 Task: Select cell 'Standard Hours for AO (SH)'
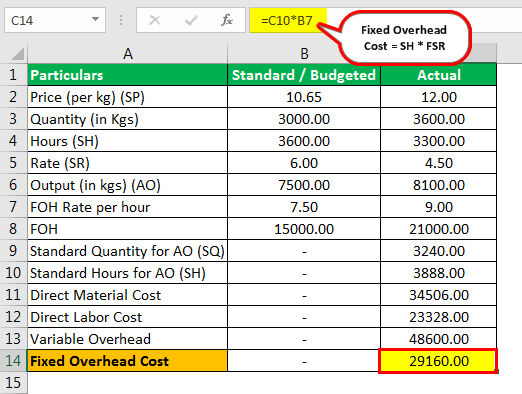coord(128,273)
